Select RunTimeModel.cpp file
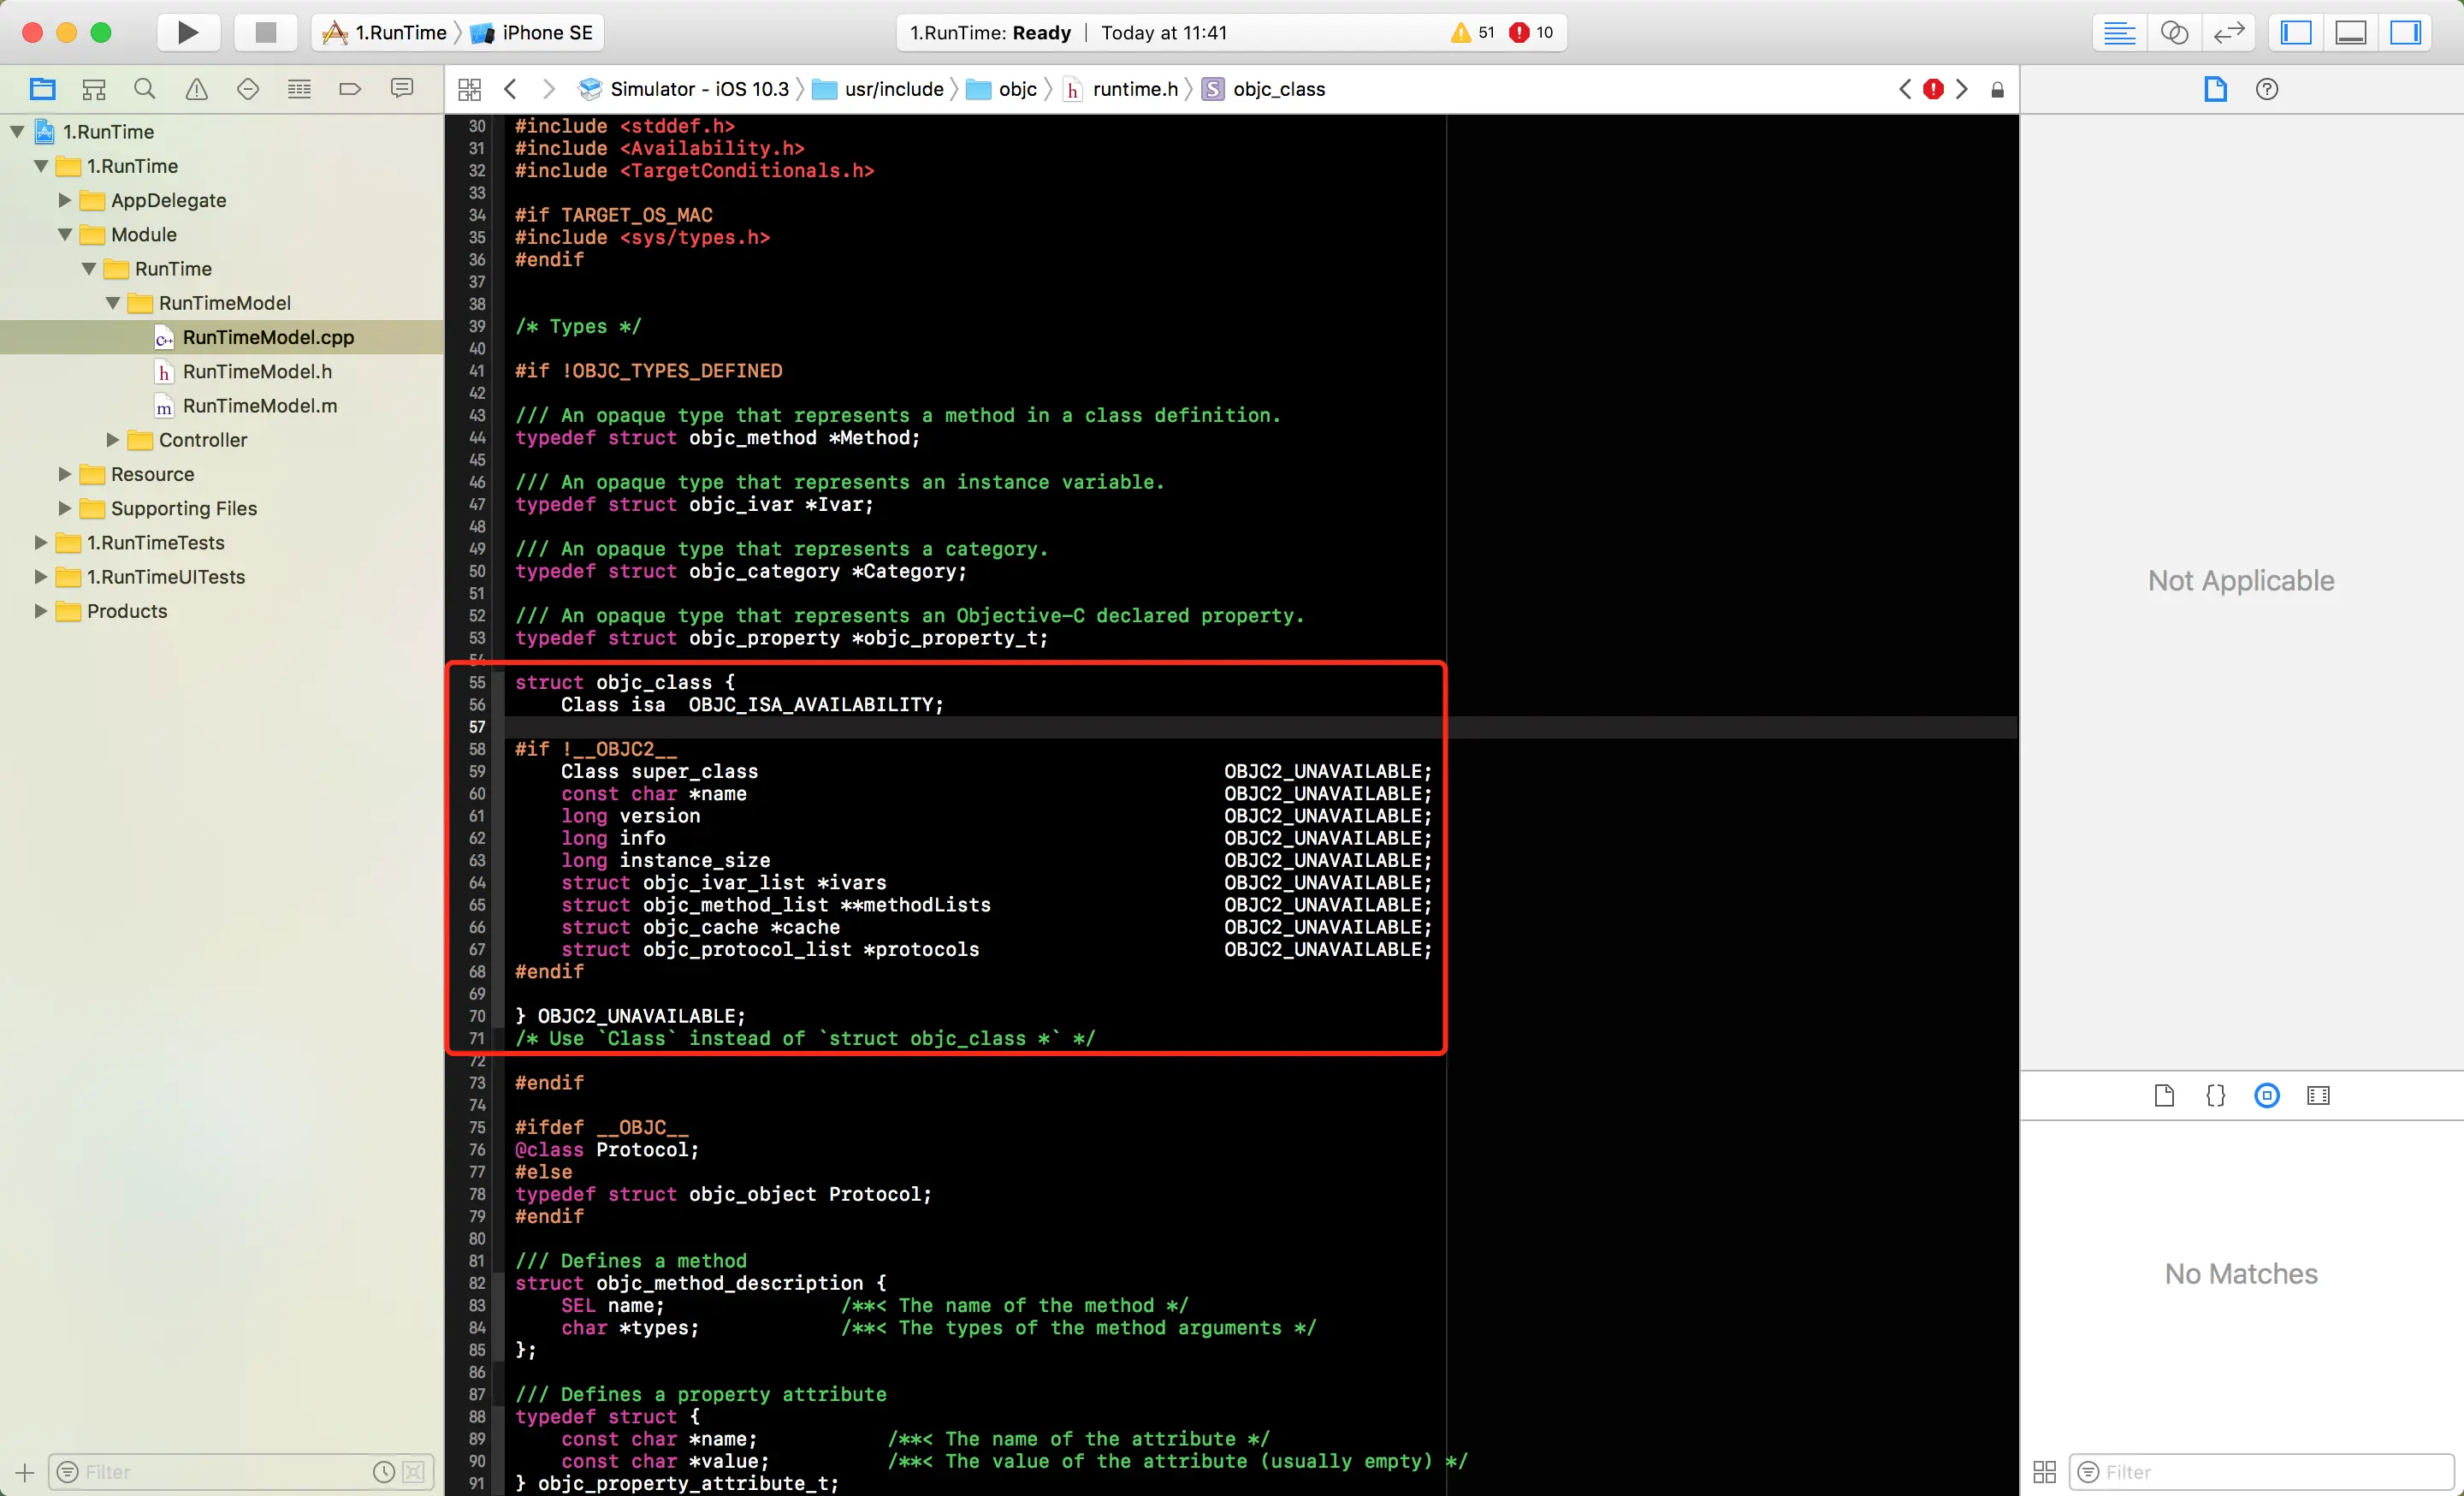The height and width of the screenshot is (1496, 2464). (x=222, y=337)
